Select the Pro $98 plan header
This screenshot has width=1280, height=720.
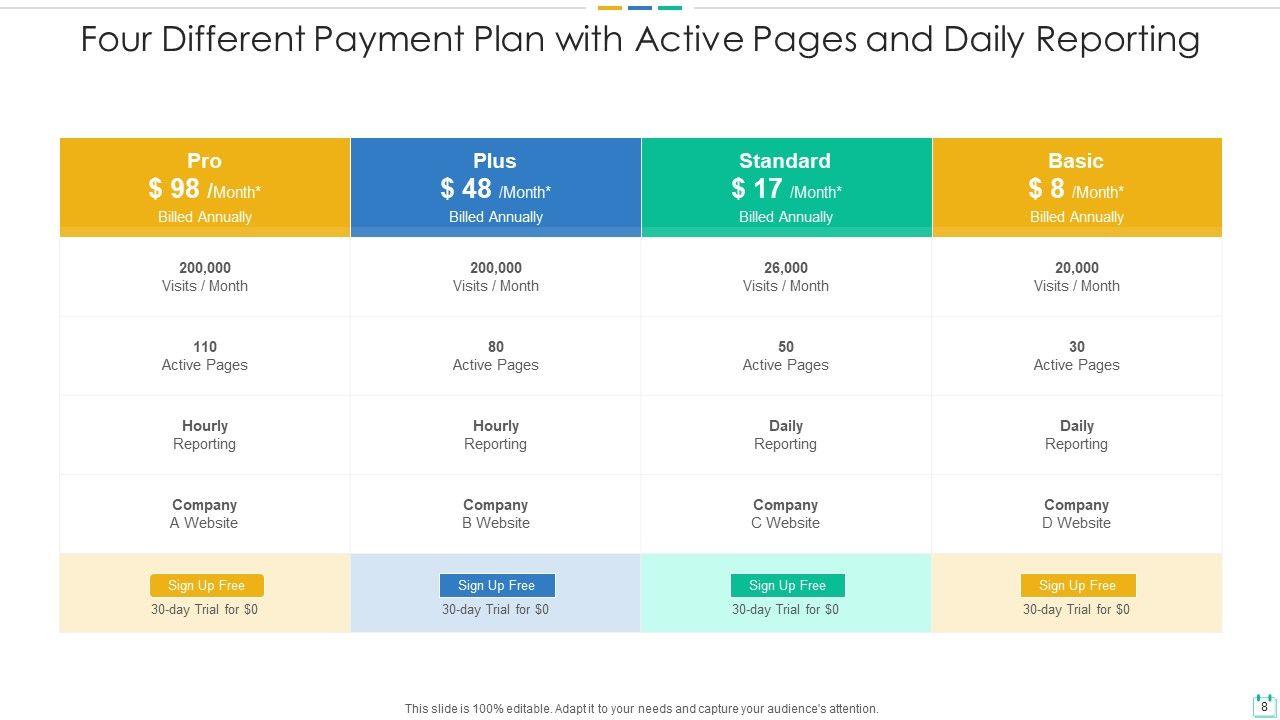click(205, 187)
